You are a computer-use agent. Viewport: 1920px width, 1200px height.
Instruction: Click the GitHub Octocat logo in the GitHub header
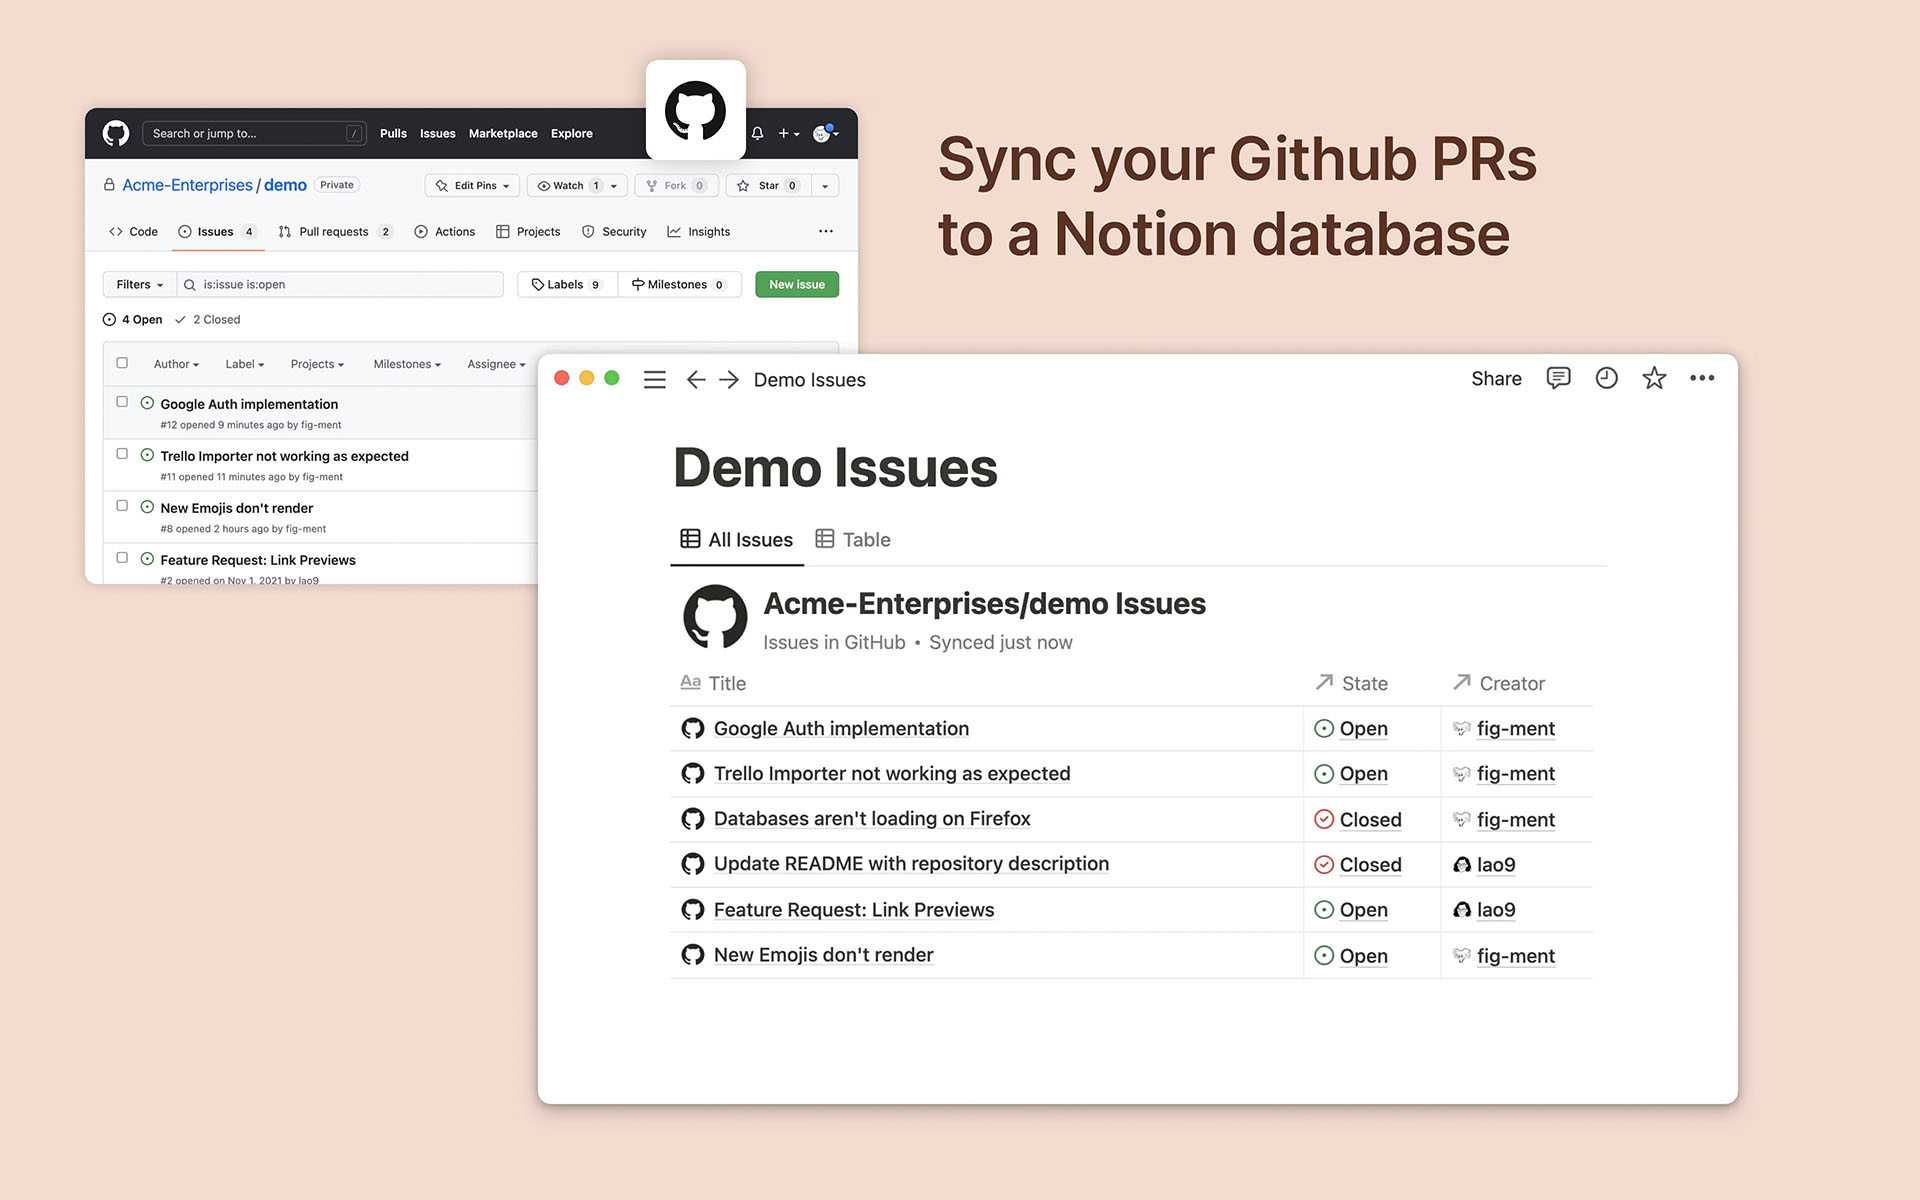[x=116, y=133]
